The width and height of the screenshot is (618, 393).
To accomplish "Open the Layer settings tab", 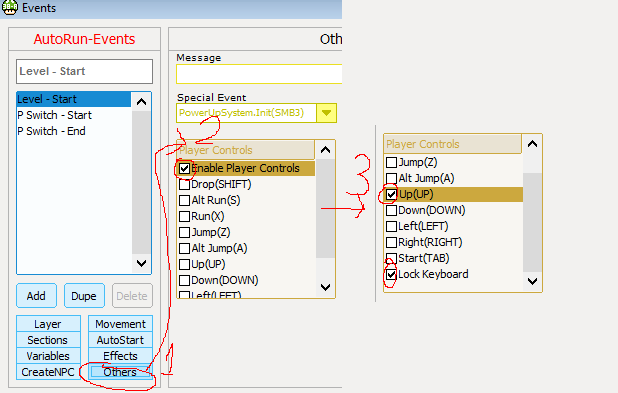I will (48, 324).
